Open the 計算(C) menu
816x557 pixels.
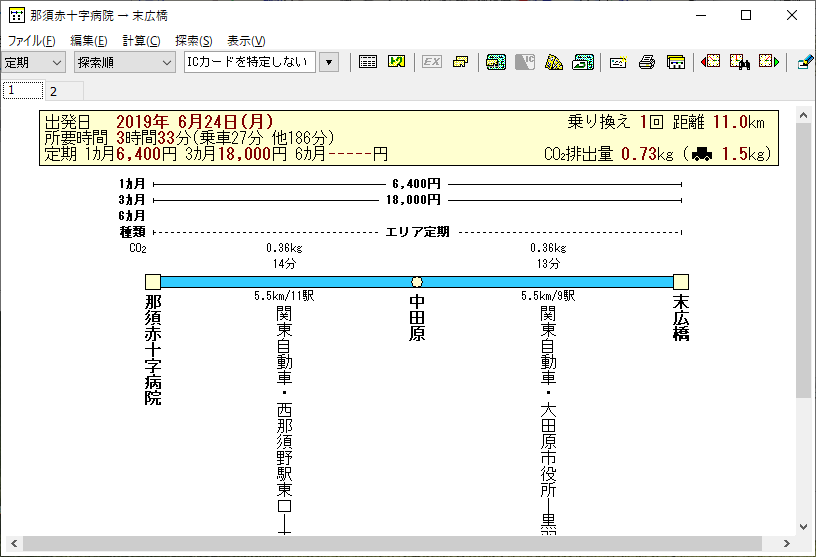pos(141,41)
